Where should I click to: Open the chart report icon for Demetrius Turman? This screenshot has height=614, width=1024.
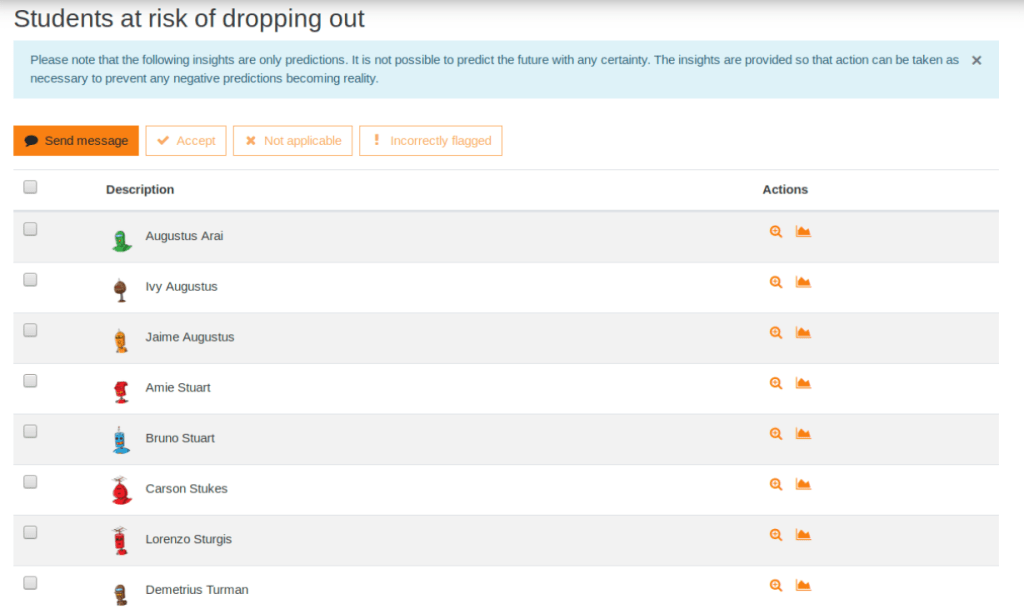point(802,585)
